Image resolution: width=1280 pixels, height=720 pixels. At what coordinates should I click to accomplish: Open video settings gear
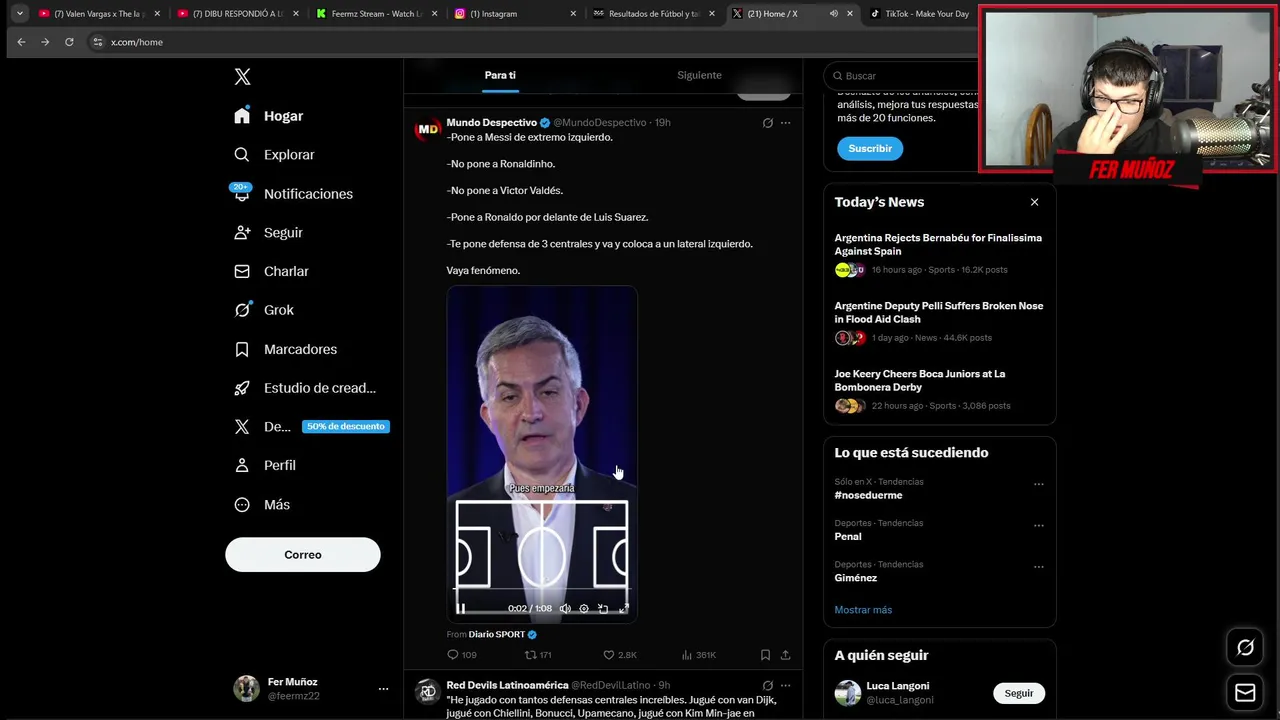tap(584, 608)
